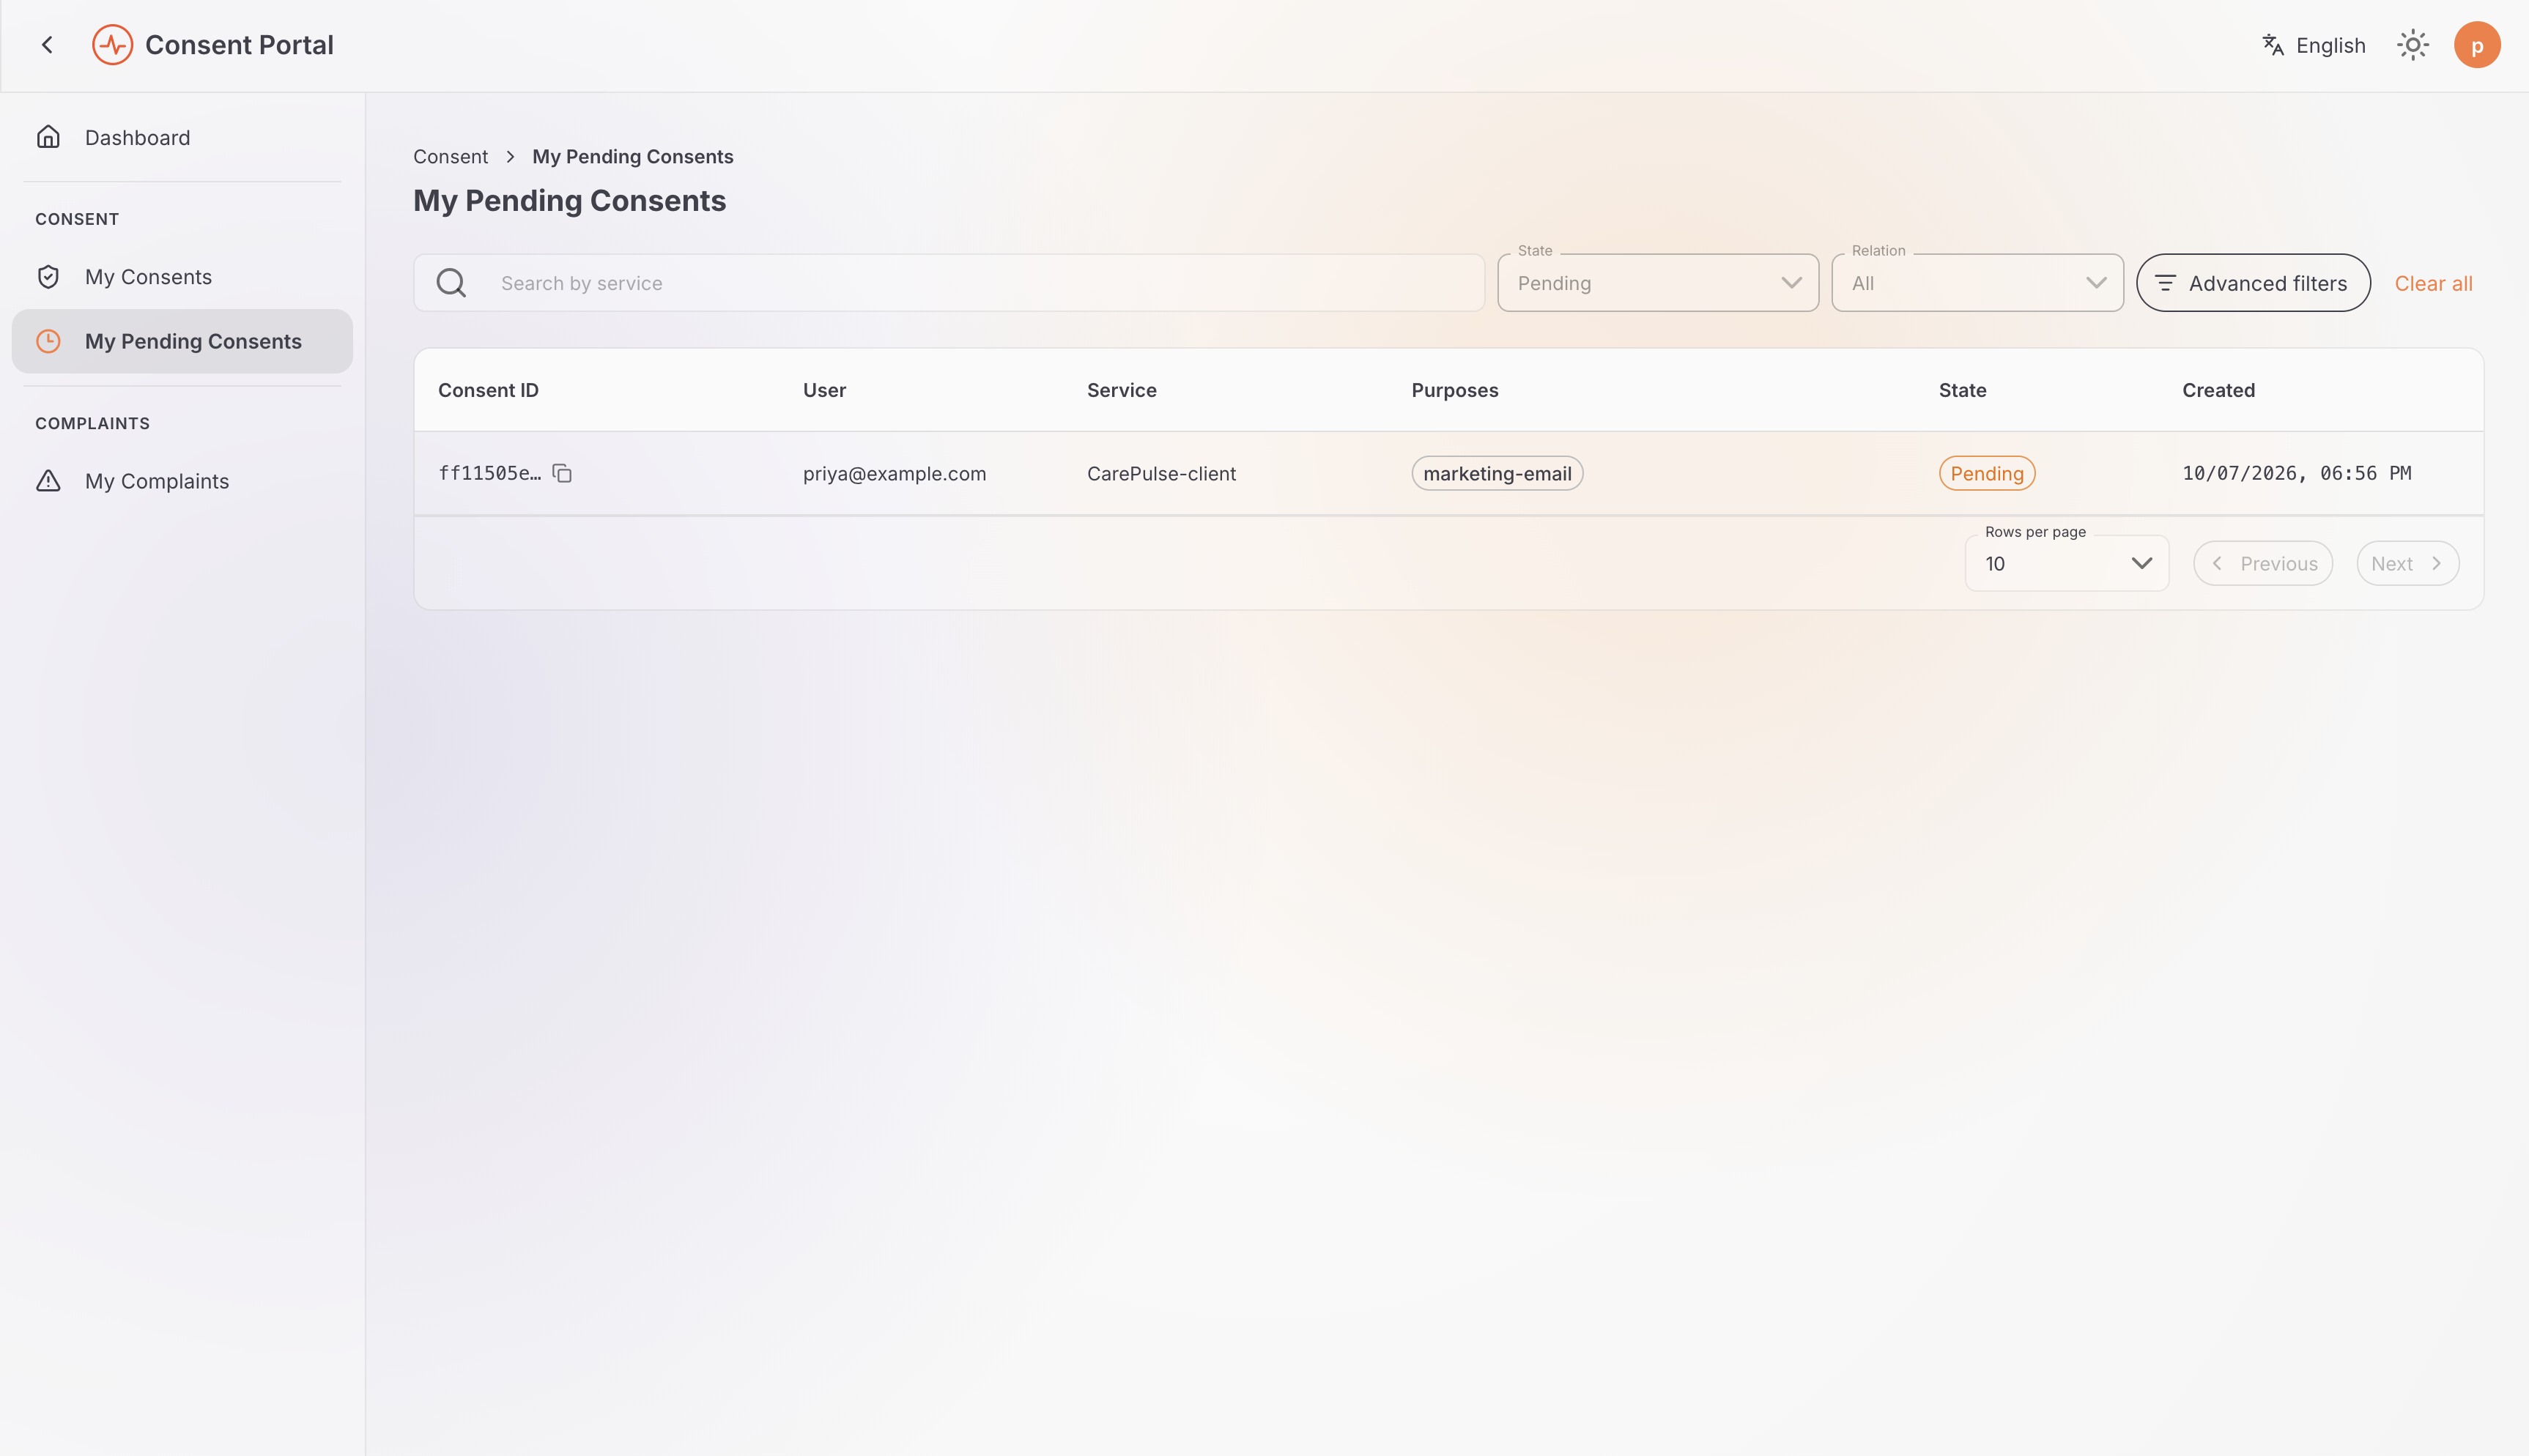Image resolution: width=2529 pixels, height=1456 pixels.
Task: Click the State column header in table
Action: (1962, 390)
